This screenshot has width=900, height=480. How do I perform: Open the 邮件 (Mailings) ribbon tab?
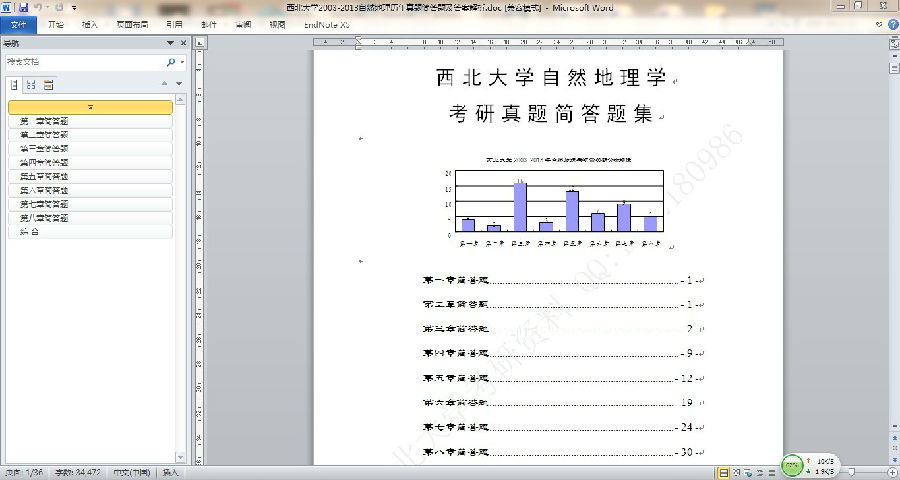[209, 25]
